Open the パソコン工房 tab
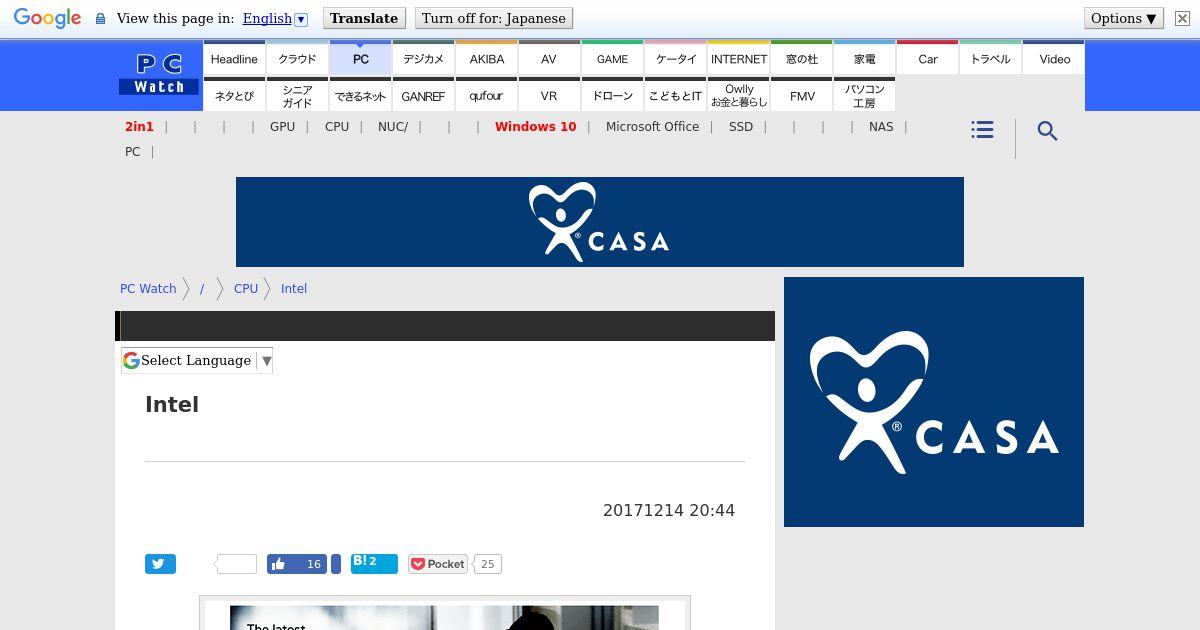Screen dimensions: 1200x630 point(864,95)
